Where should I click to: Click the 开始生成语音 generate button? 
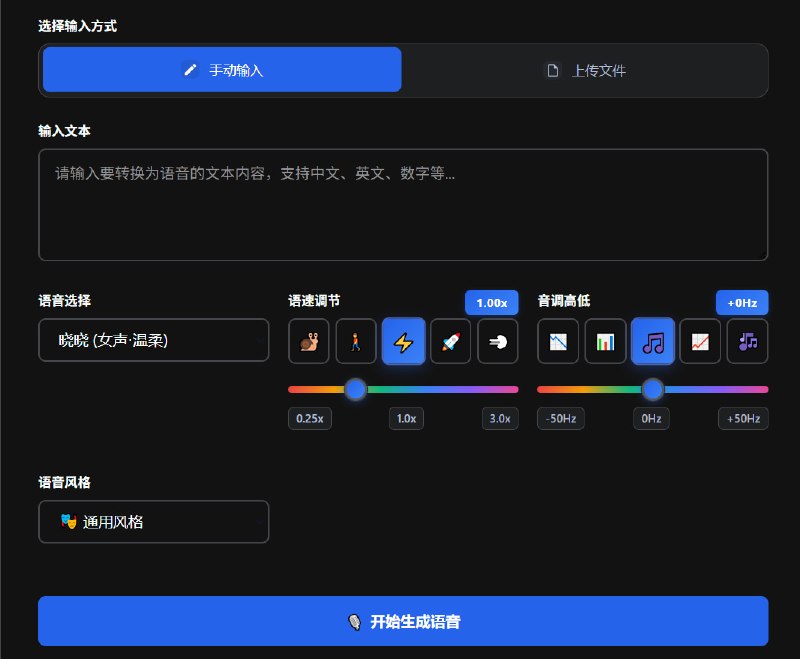pos(403,620)
